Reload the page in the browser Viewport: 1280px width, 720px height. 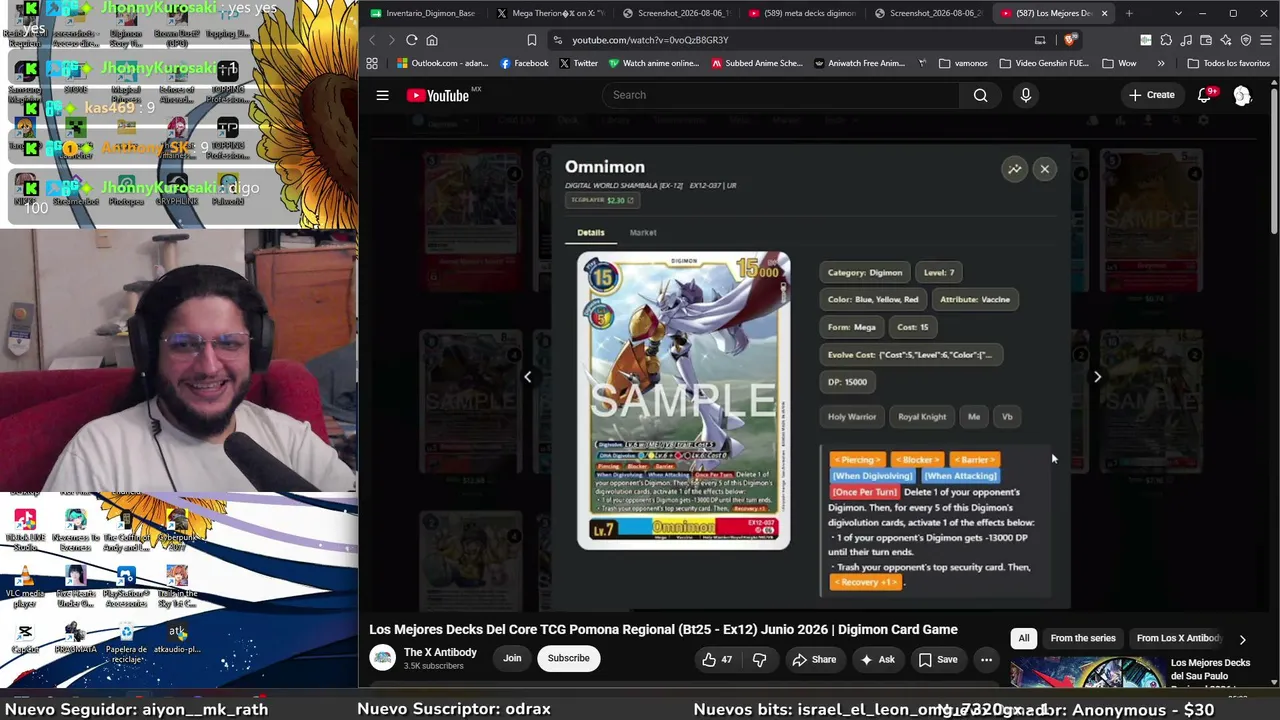pyautogui.click(x=411, y=40)
